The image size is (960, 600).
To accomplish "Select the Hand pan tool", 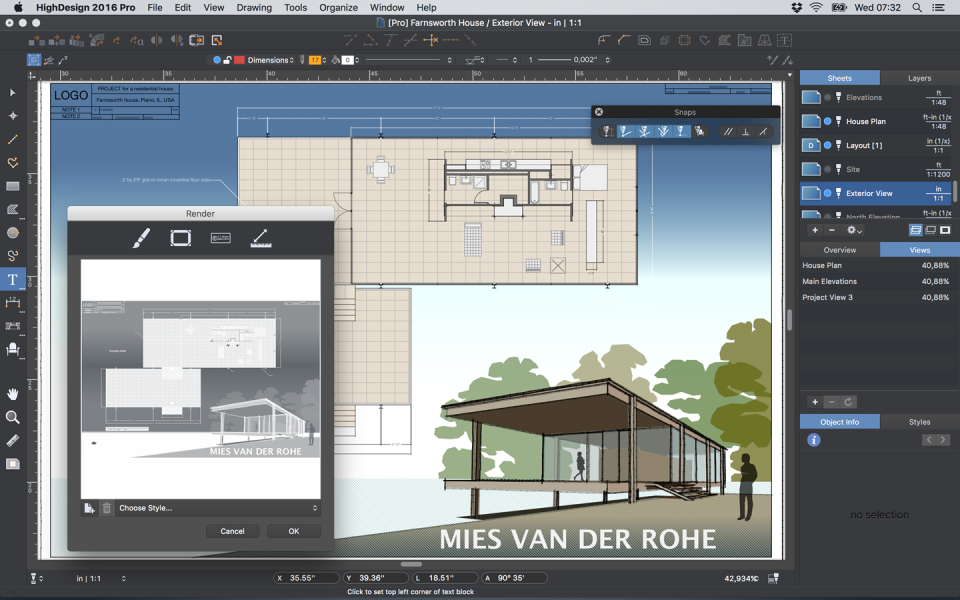I will (x=13, y=394).
